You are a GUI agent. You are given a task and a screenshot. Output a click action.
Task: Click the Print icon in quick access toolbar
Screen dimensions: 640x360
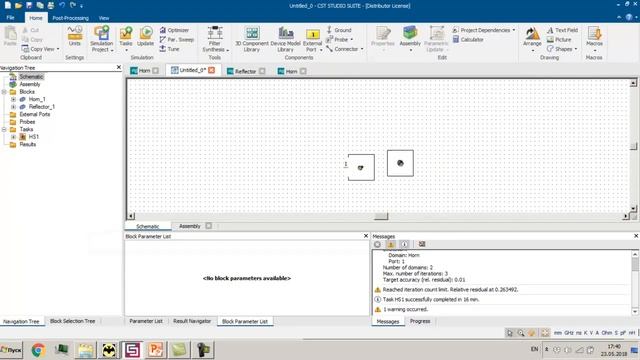(51, 6)
